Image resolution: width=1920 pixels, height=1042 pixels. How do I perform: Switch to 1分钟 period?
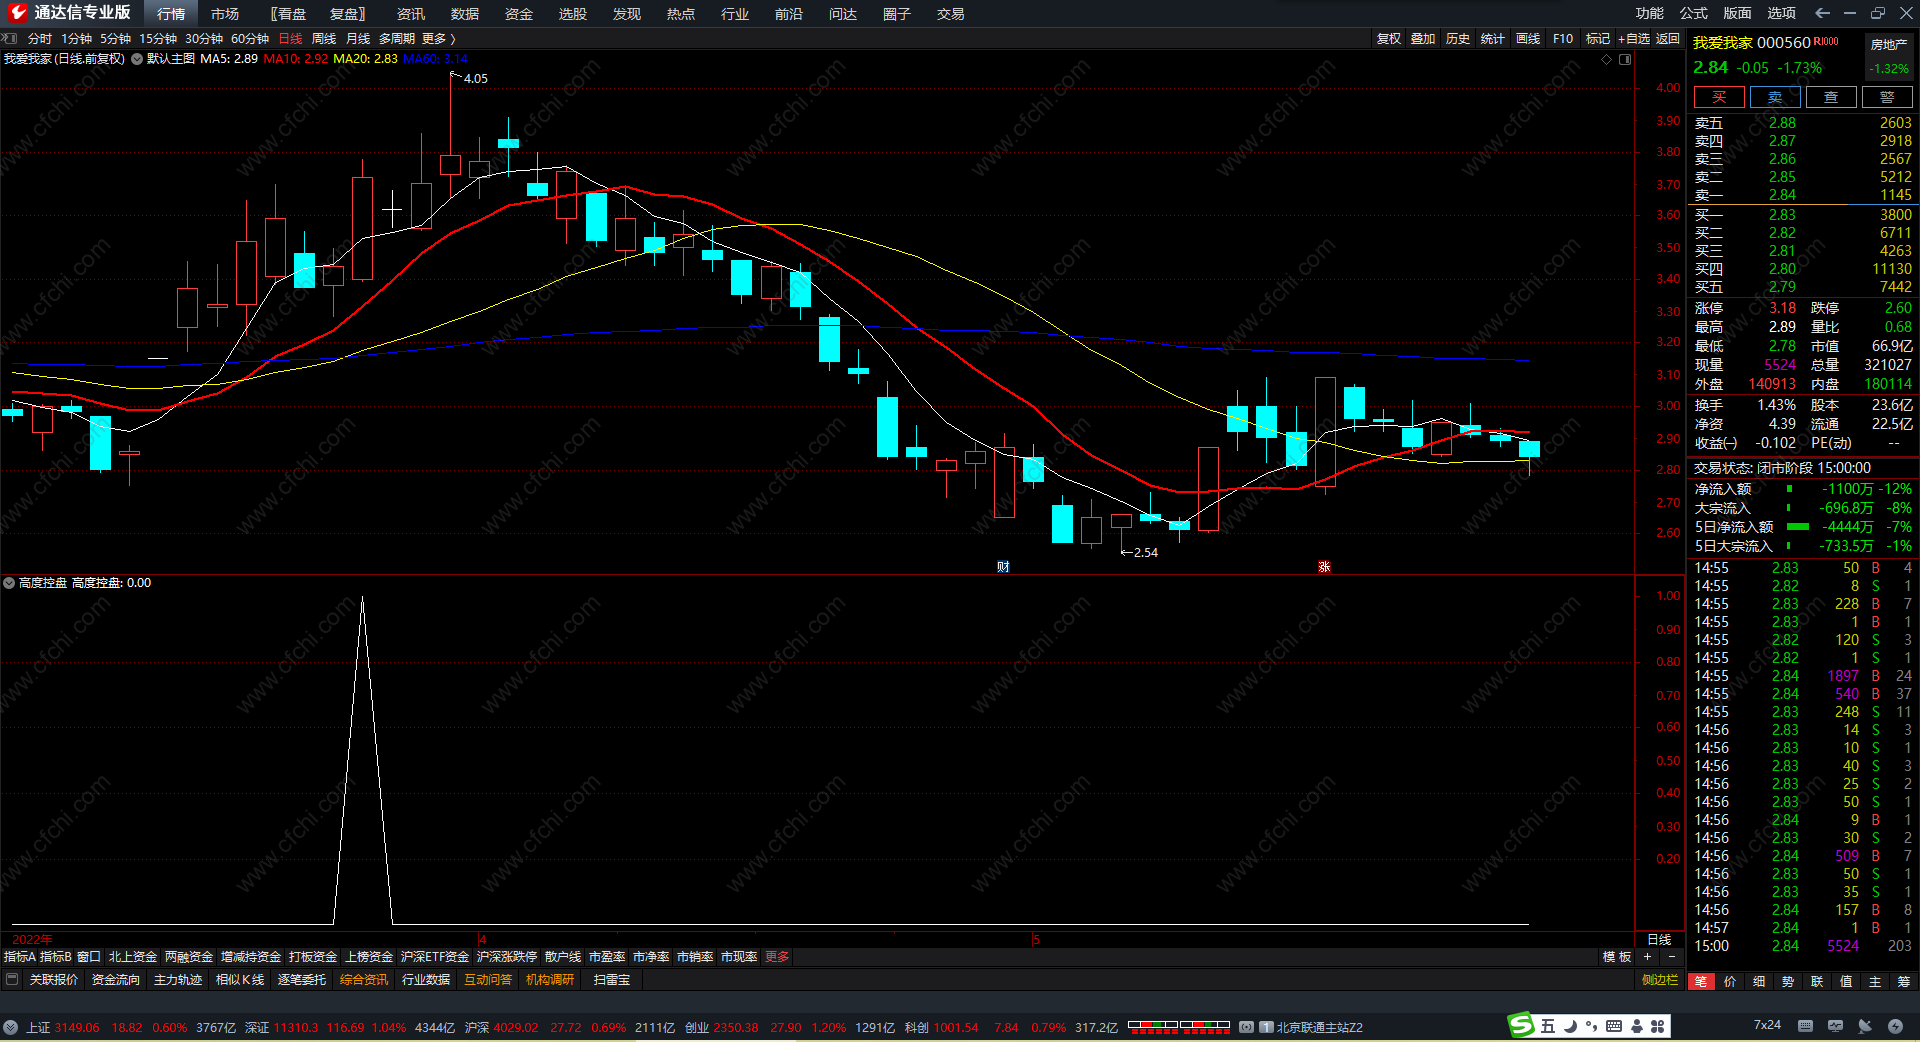[77, 39]
